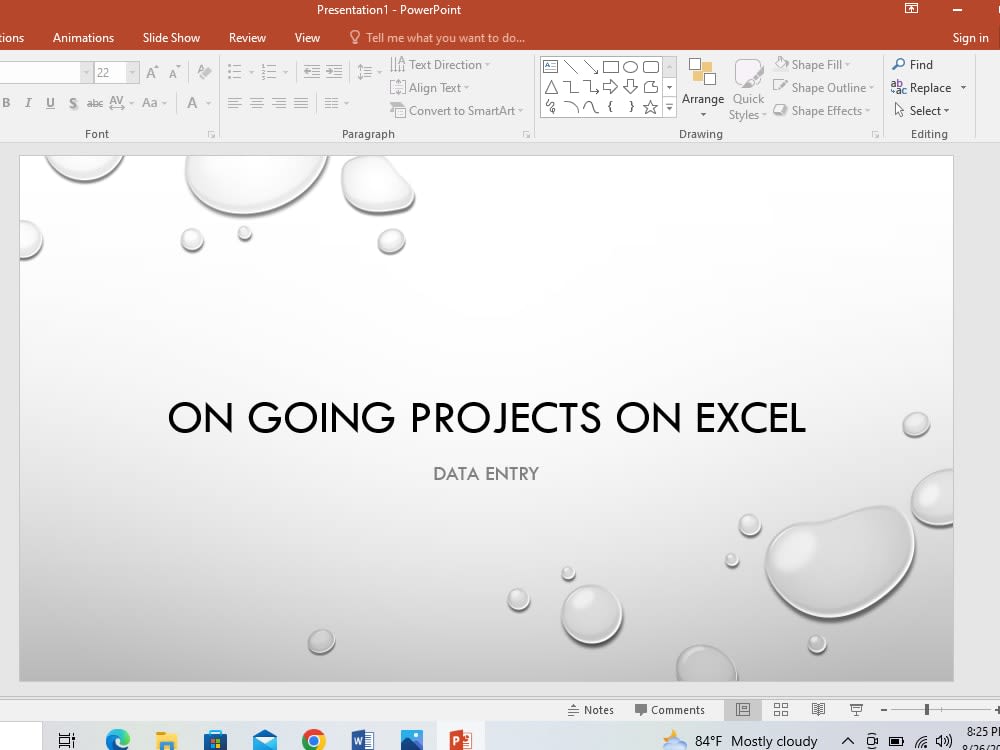This screenshot has width=1000, height=750.
Task: Open the Select dropdown
Action: 922,110
